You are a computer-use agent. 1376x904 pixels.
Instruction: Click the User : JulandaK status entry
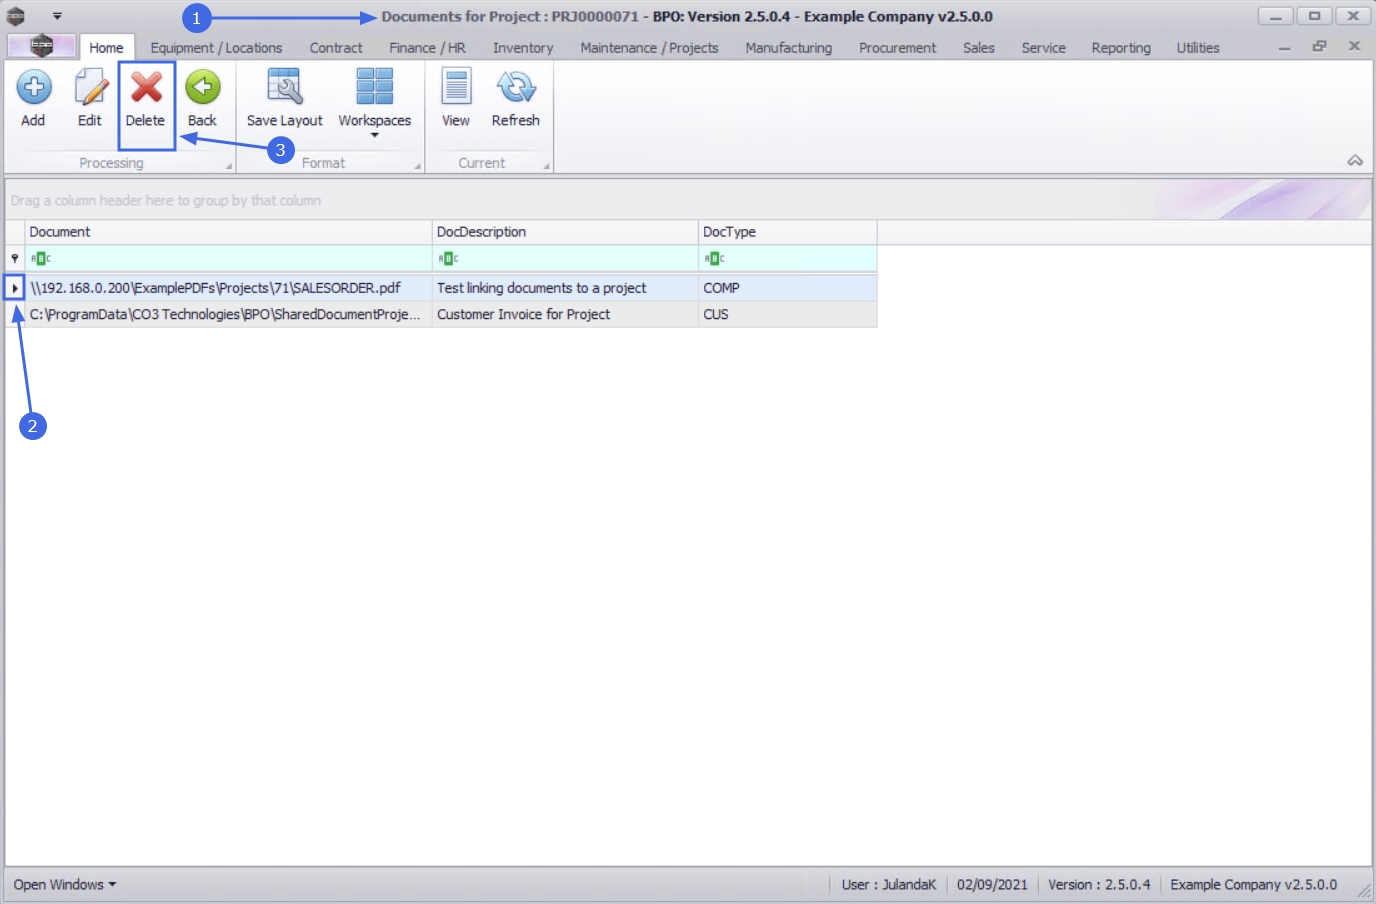pyautogui.click(x=889, y=885)
